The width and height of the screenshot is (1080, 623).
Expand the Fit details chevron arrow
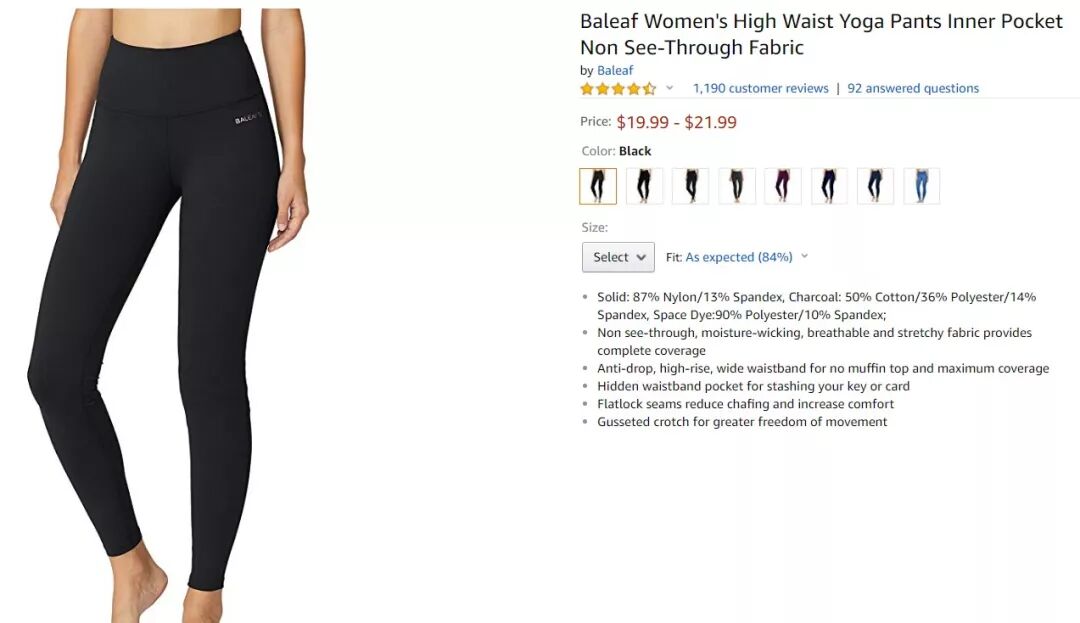pyautogui.click(x=804, y=256)
